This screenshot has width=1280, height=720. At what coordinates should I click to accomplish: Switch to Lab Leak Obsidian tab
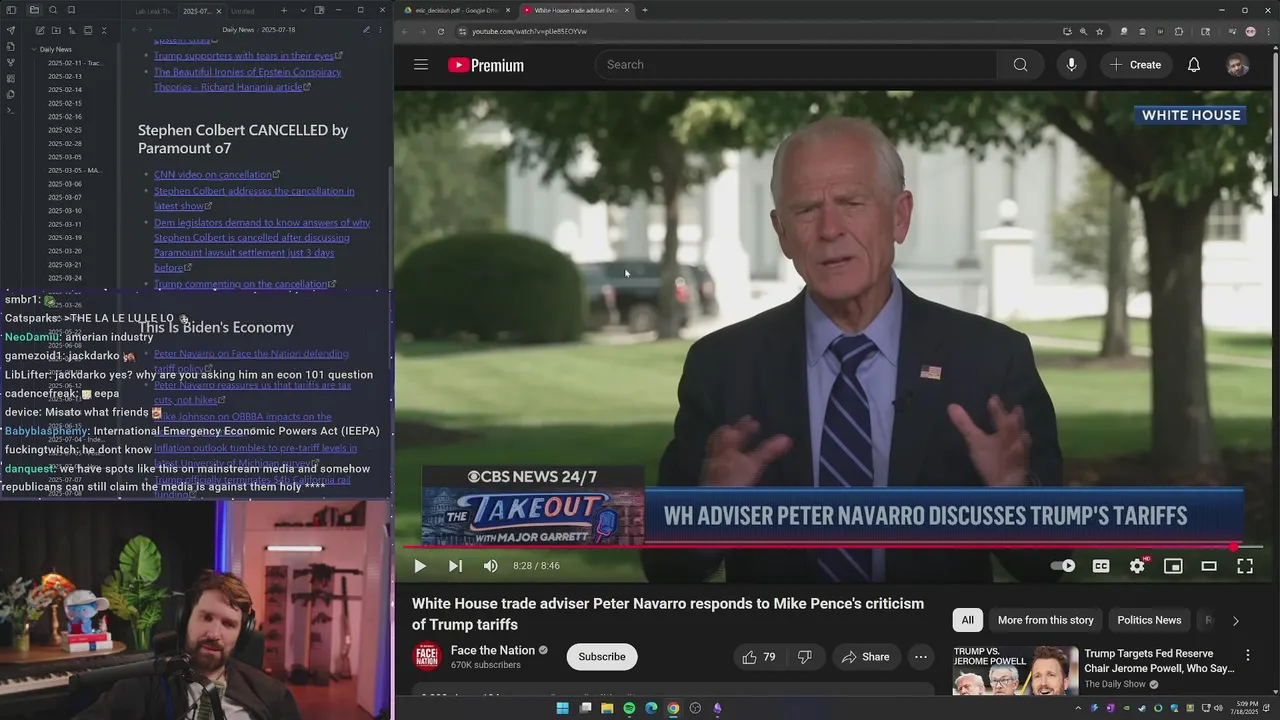(x=153, y=11)
